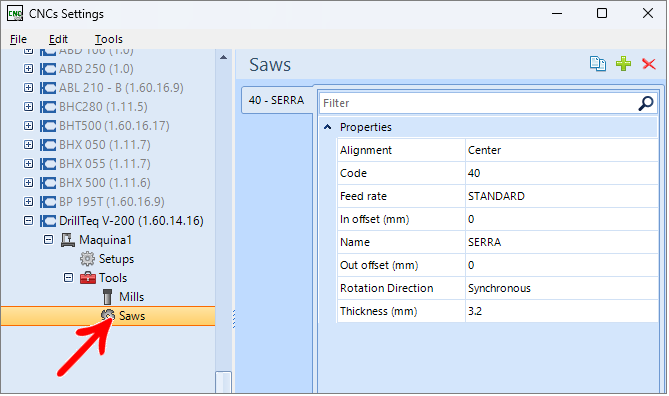This screenshot has height=396, width=669.
Task: Click the Feed rate property label
Action: [363, 196]
